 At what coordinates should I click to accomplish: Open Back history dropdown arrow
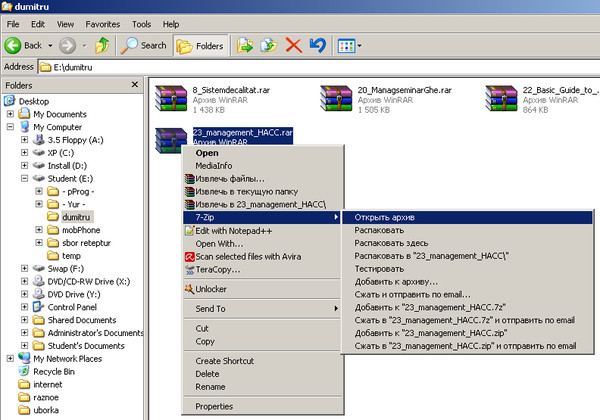(x=50, y=46)
